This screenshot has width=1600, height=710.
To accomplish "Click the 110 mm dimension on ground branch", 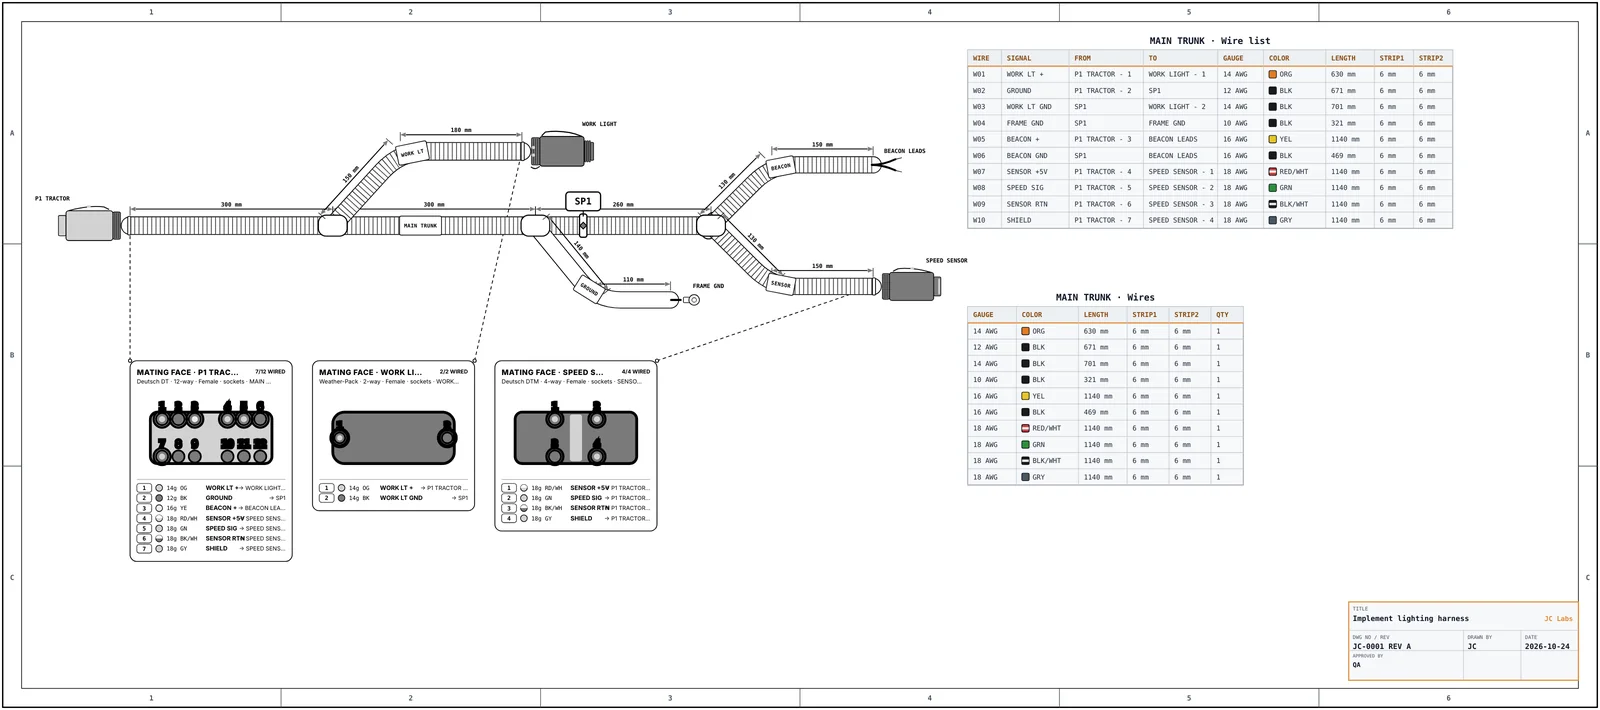I will click(634, 280).
